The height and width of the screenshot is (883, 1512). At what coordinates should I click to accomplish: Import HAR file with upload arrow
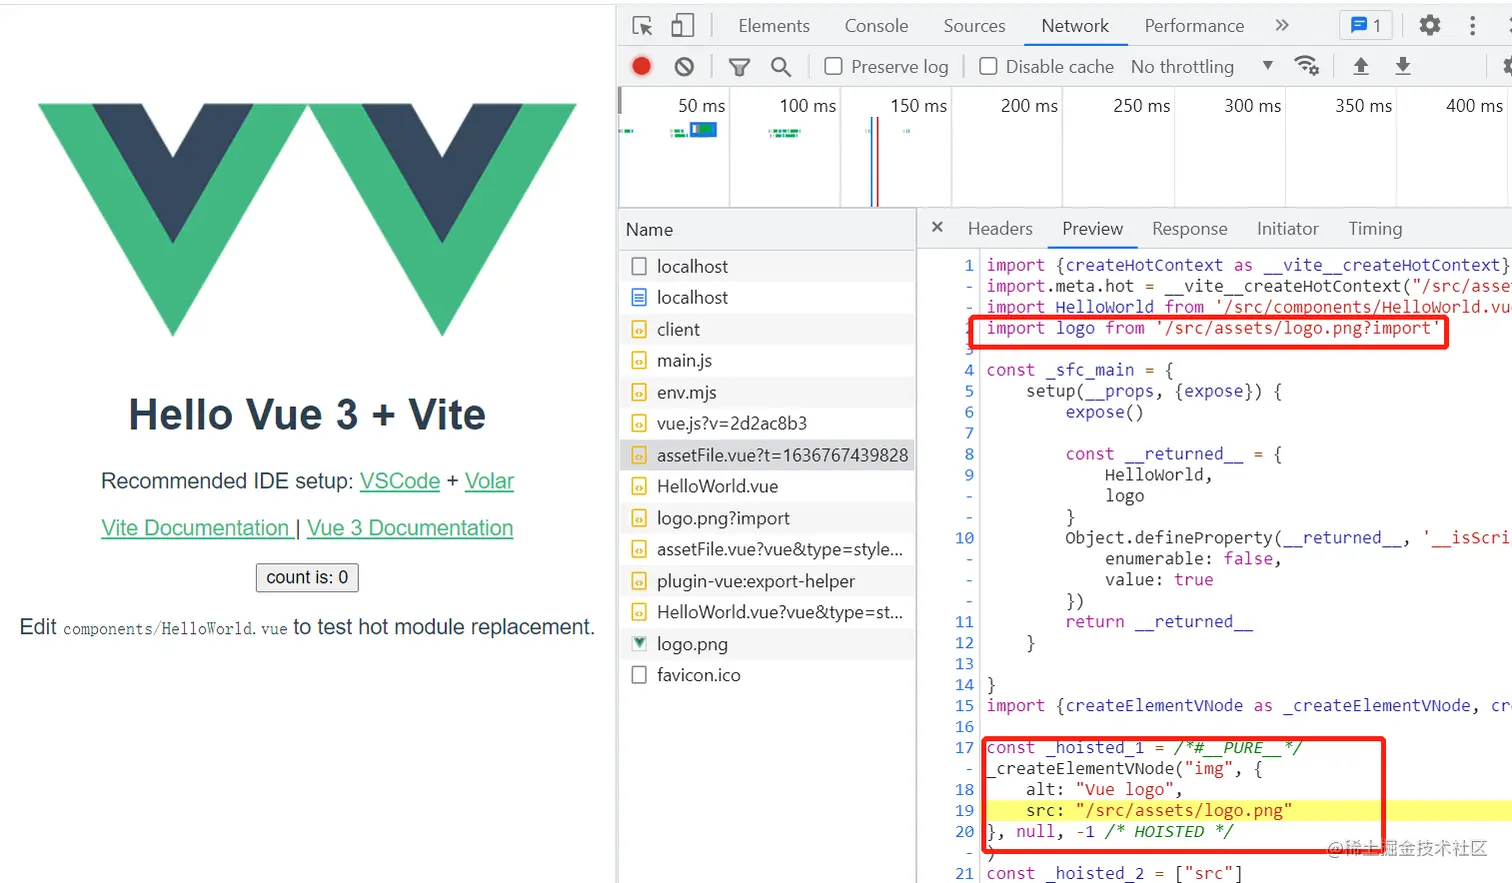[x=1361, y=66]
